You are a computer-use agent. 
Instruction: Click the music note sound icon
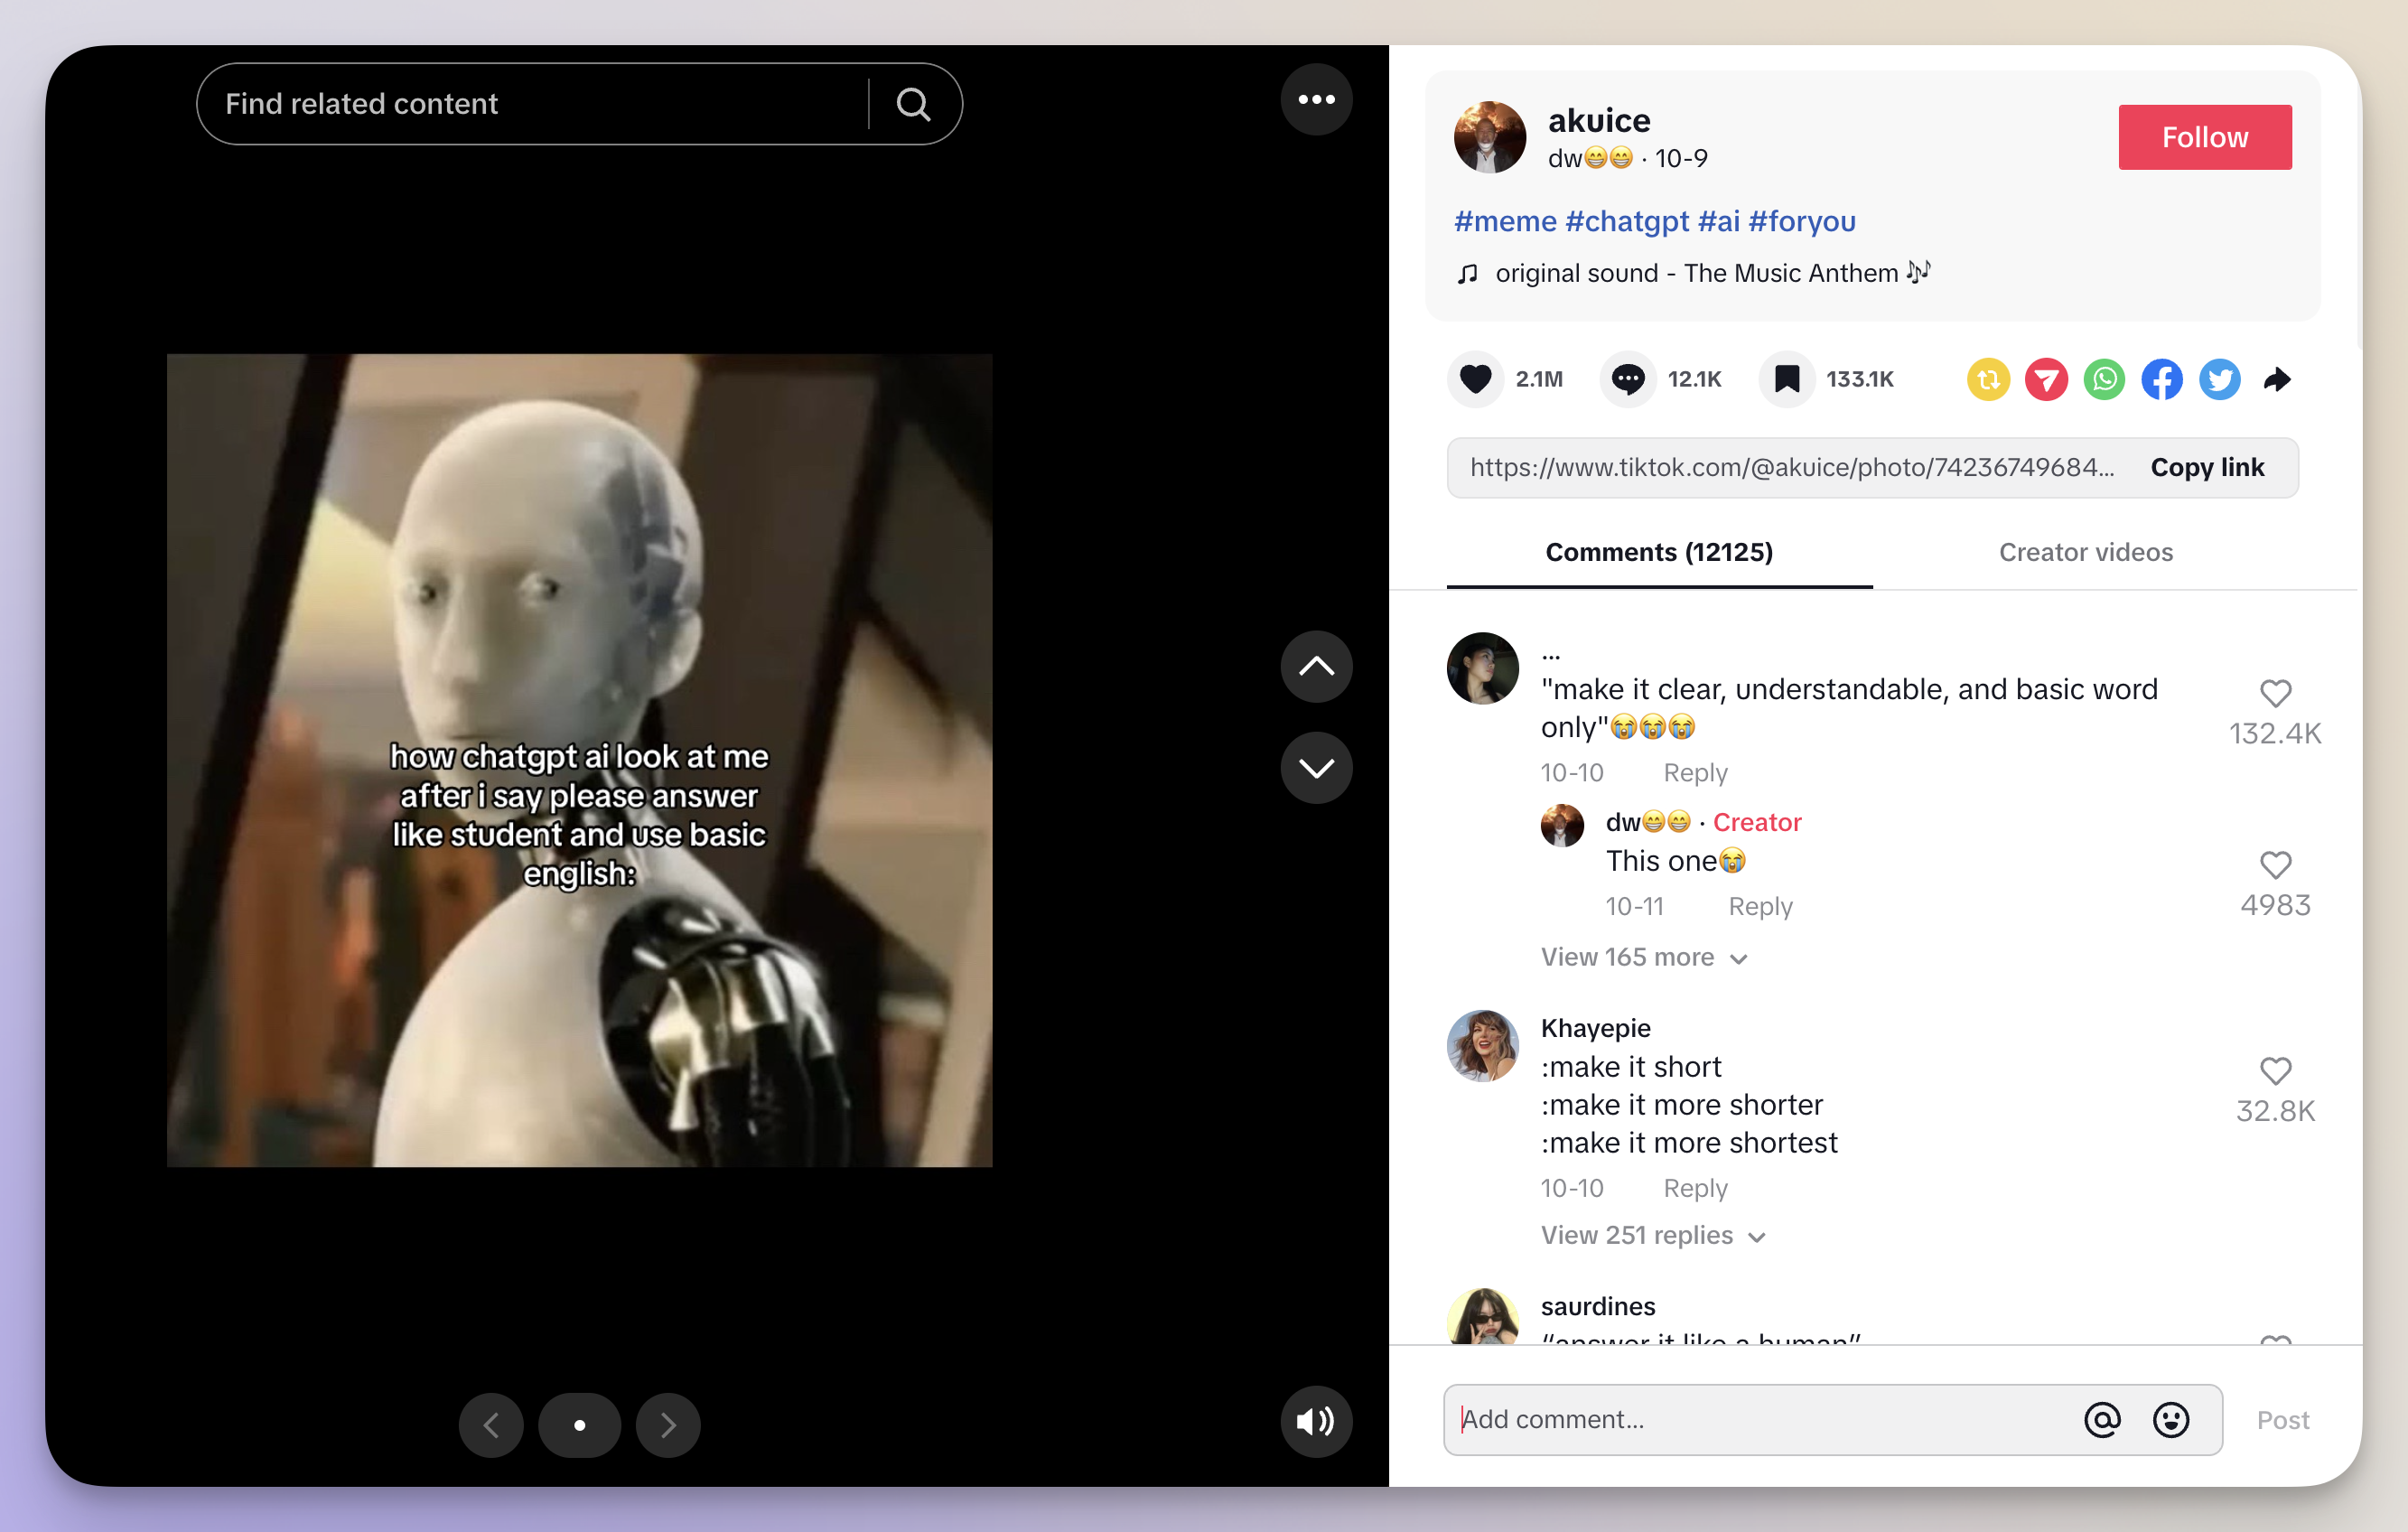tap(1467, 273)
